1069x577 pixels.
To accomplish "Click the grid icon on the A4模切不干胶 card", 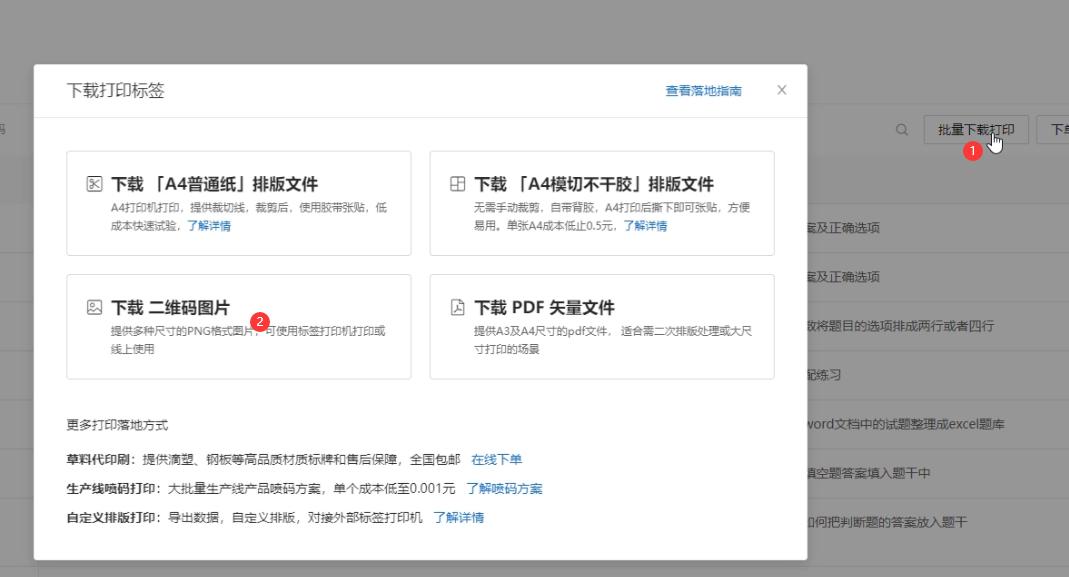I will (x=457, y=184).
